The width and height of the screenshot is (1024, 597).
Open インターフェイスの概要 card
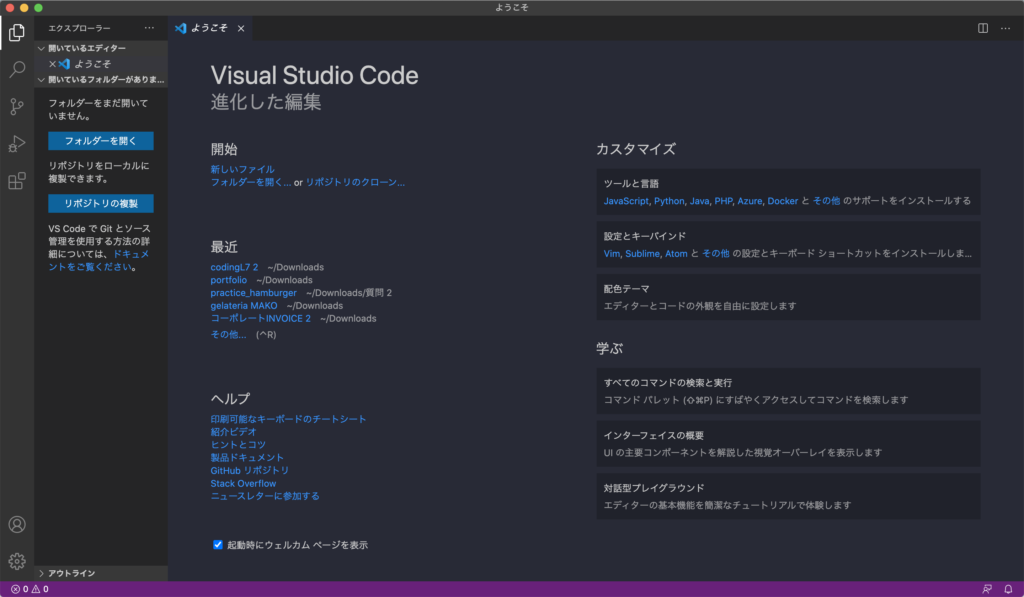pyautogui.click(x=788, y=444)
